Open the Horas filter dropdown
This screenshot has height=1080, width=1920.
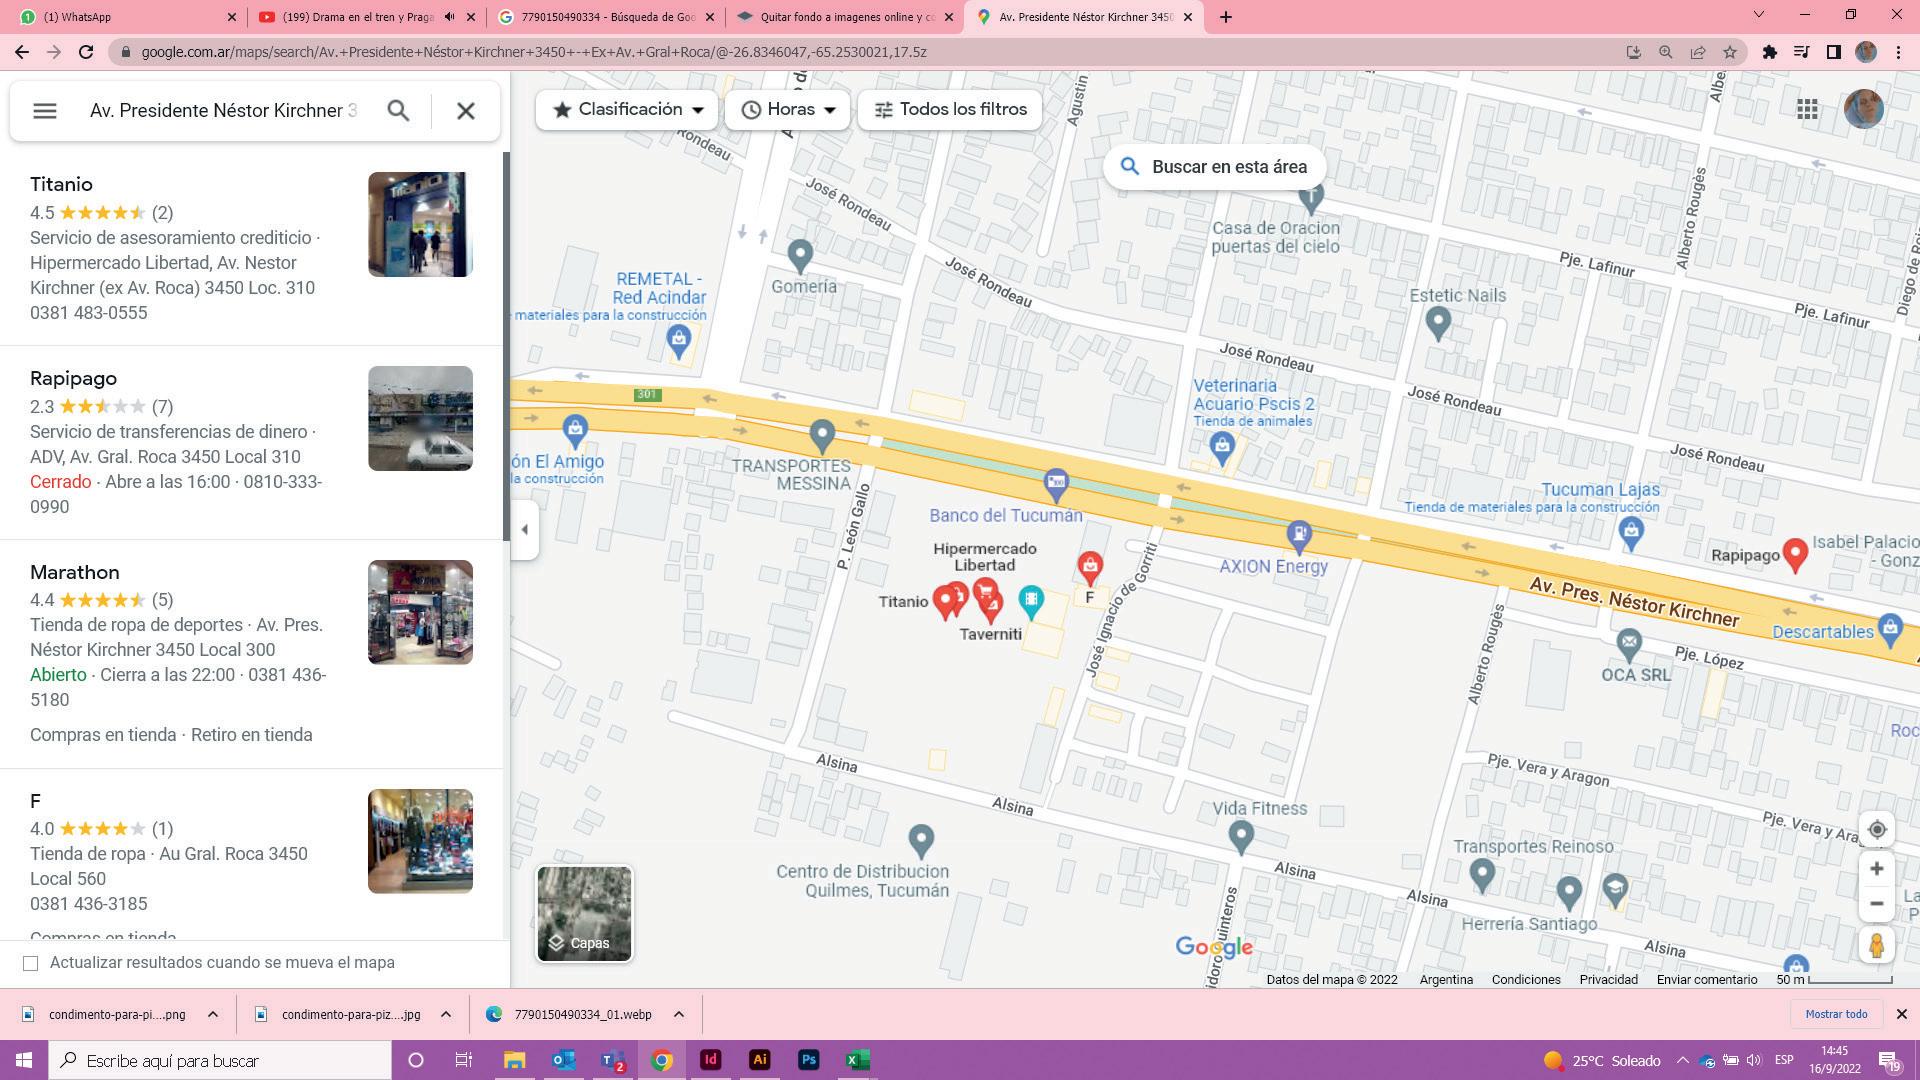[788, 110]
